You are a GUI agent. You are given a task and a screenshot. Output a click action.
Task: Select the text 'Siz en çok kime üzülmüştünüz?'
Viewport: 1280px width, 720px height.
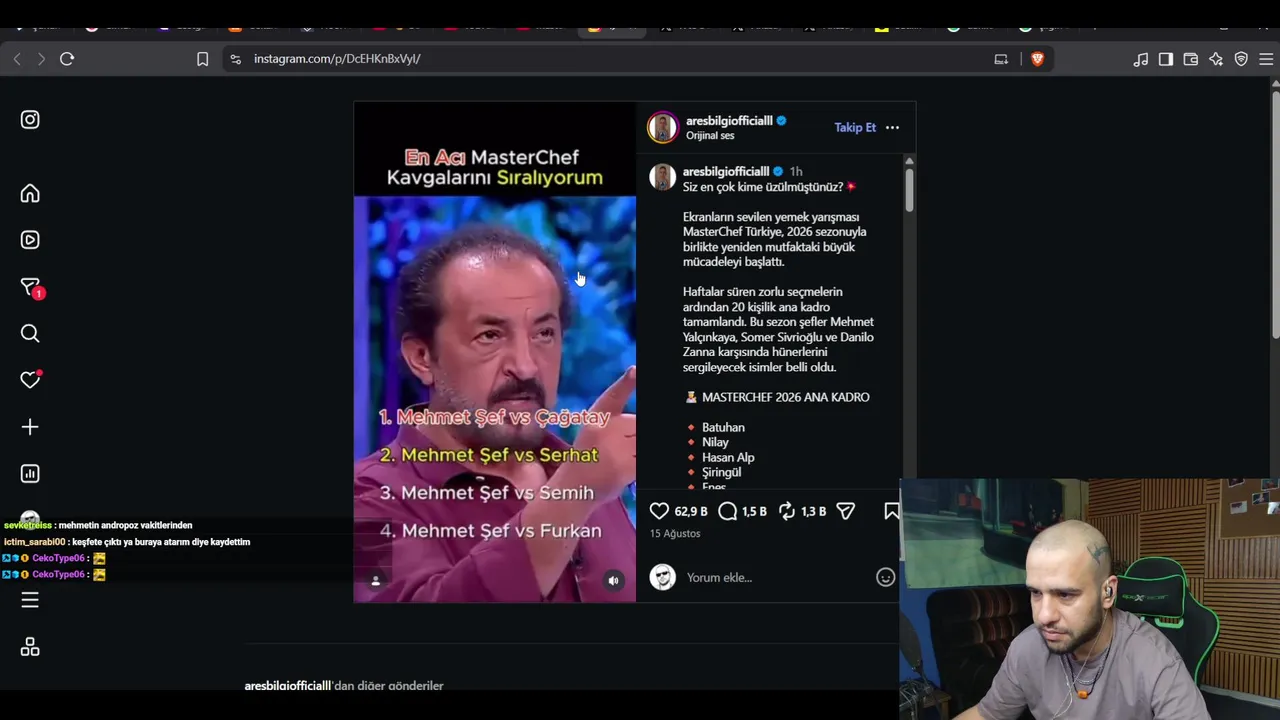point(763,187)
